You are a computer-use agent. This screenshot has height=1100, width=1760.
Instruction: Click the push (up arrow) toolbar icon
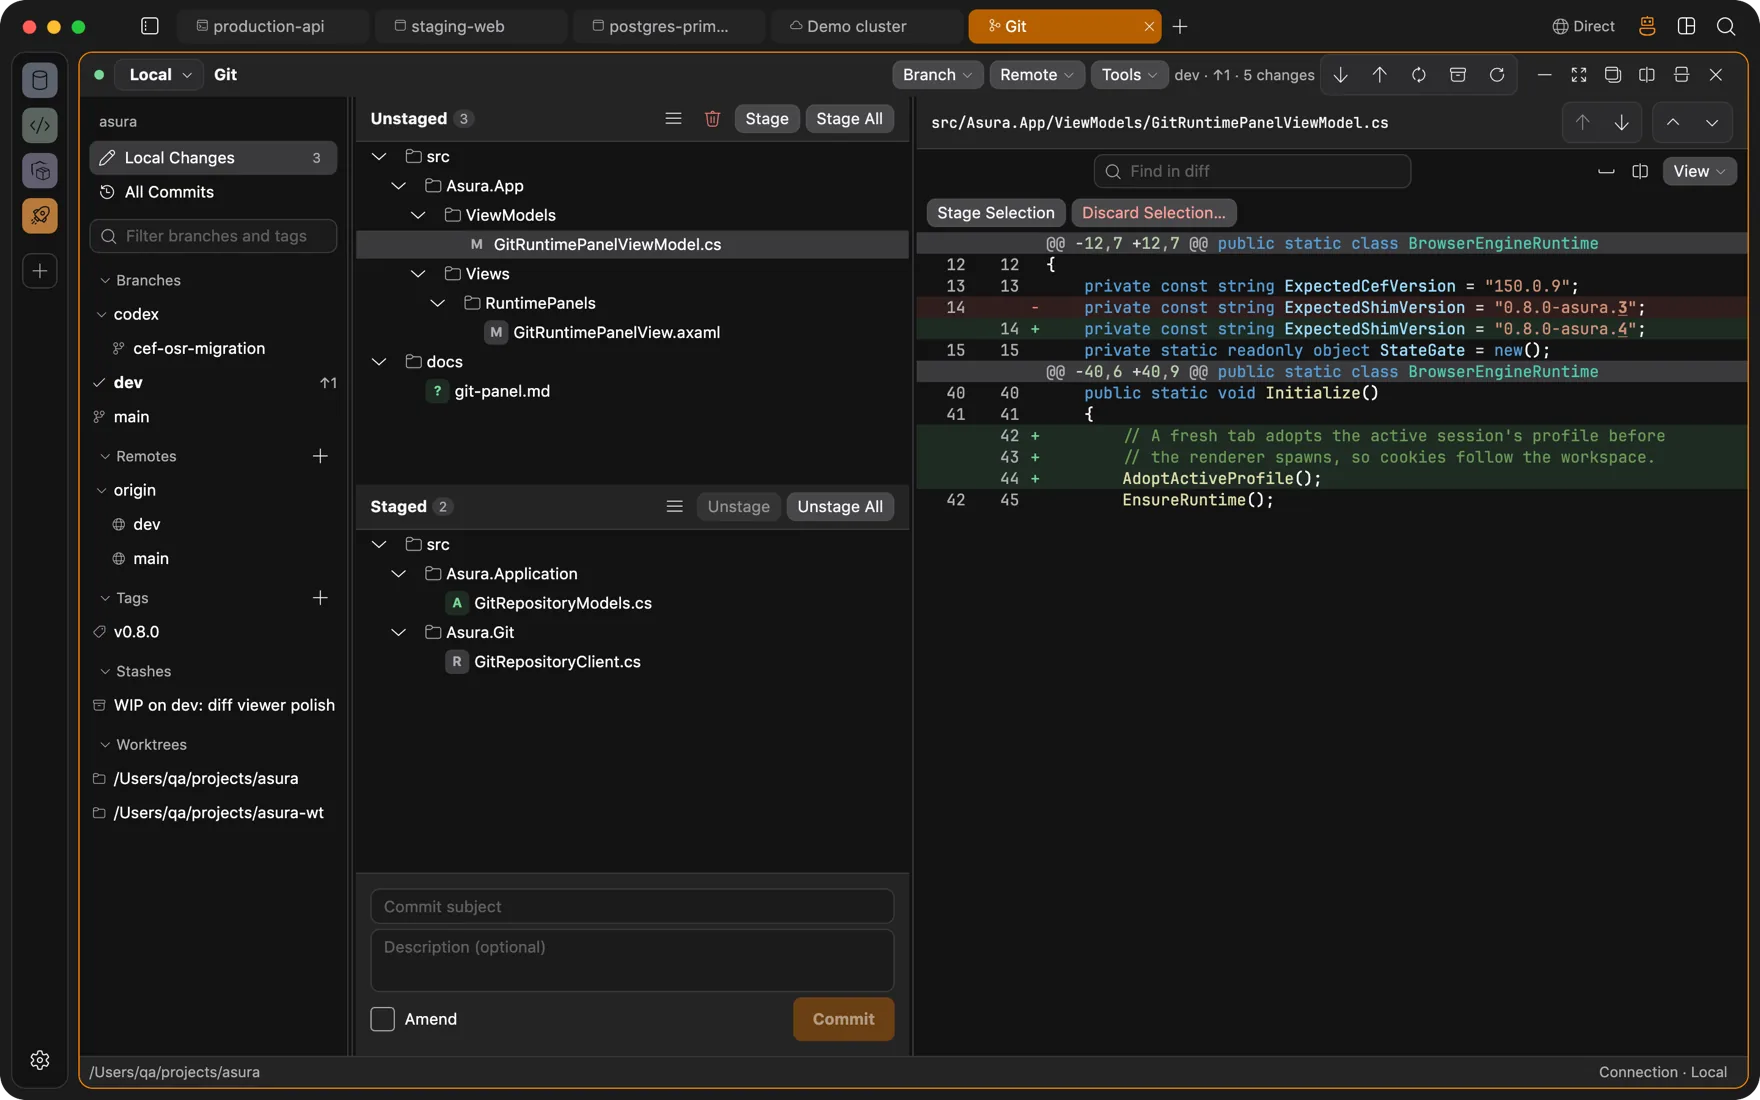(x=1379, y=75)
